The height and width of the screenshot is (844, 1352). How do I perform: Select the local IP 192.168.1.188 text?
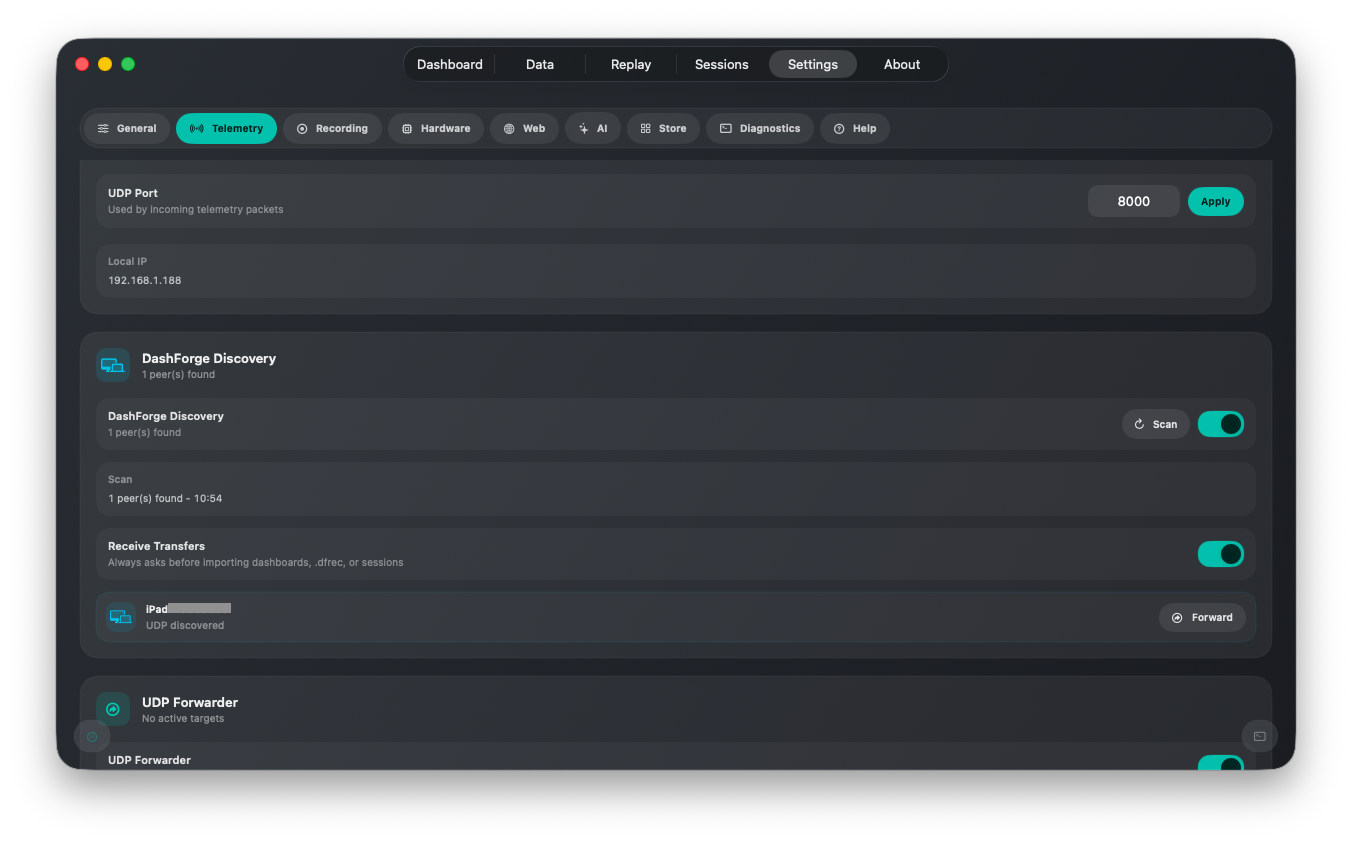(145, 280)
